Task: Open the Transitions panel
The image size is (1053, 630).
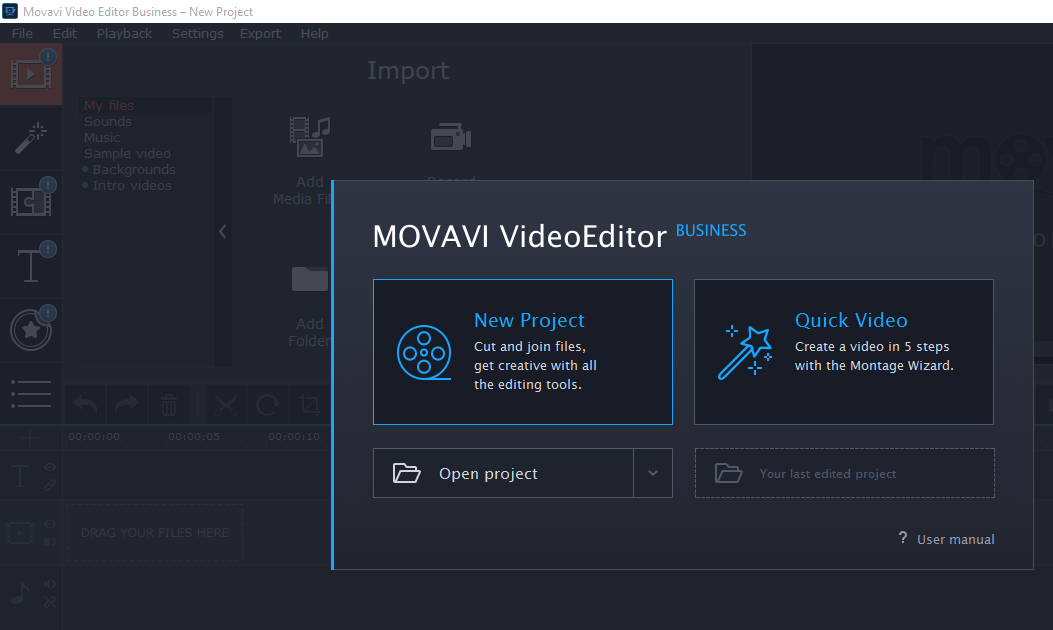Action: point(30,200)
